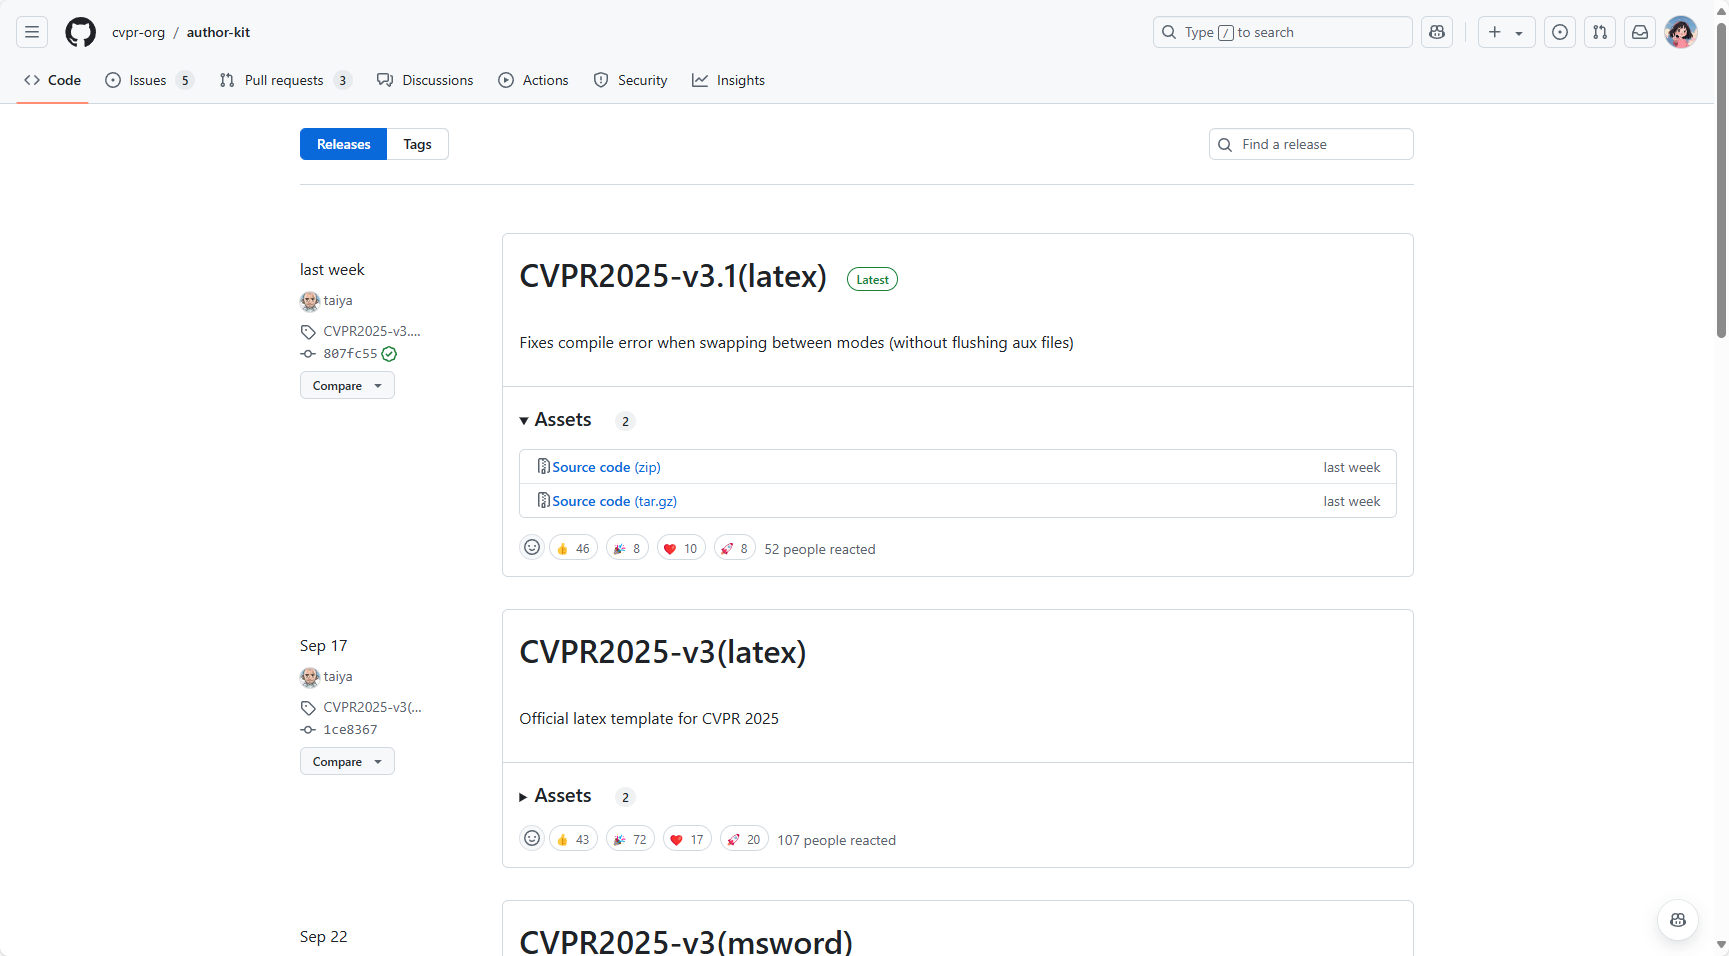This screenshot has width=1729, height=956.
Task: Open commit 1ce8367
Action: tap(350, 730)
